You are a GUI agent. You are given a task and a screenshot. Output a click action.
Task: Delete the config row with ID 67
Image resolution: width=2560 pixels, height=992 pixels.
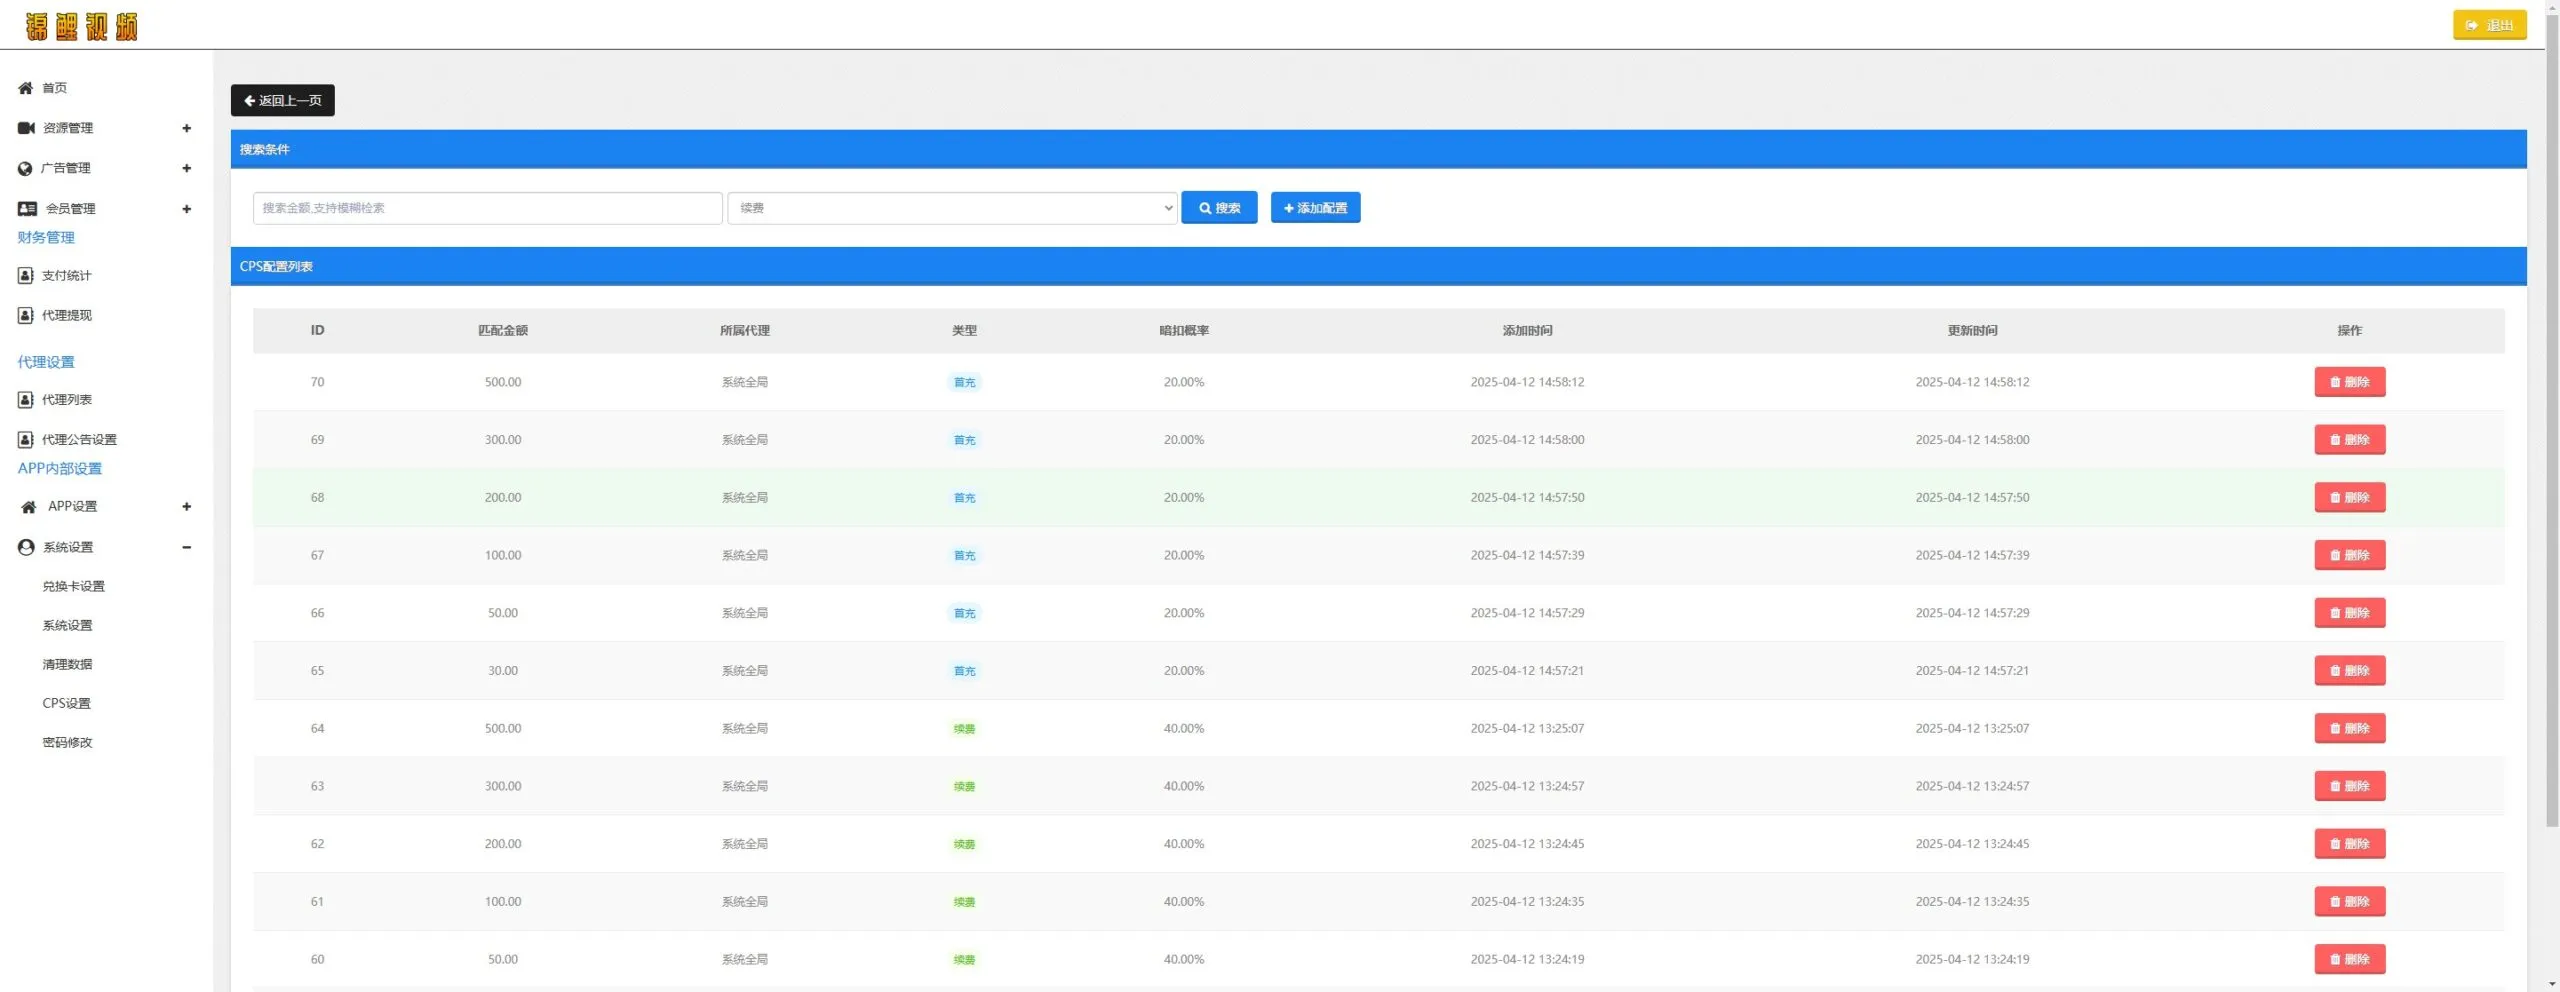coord(2349,555)
